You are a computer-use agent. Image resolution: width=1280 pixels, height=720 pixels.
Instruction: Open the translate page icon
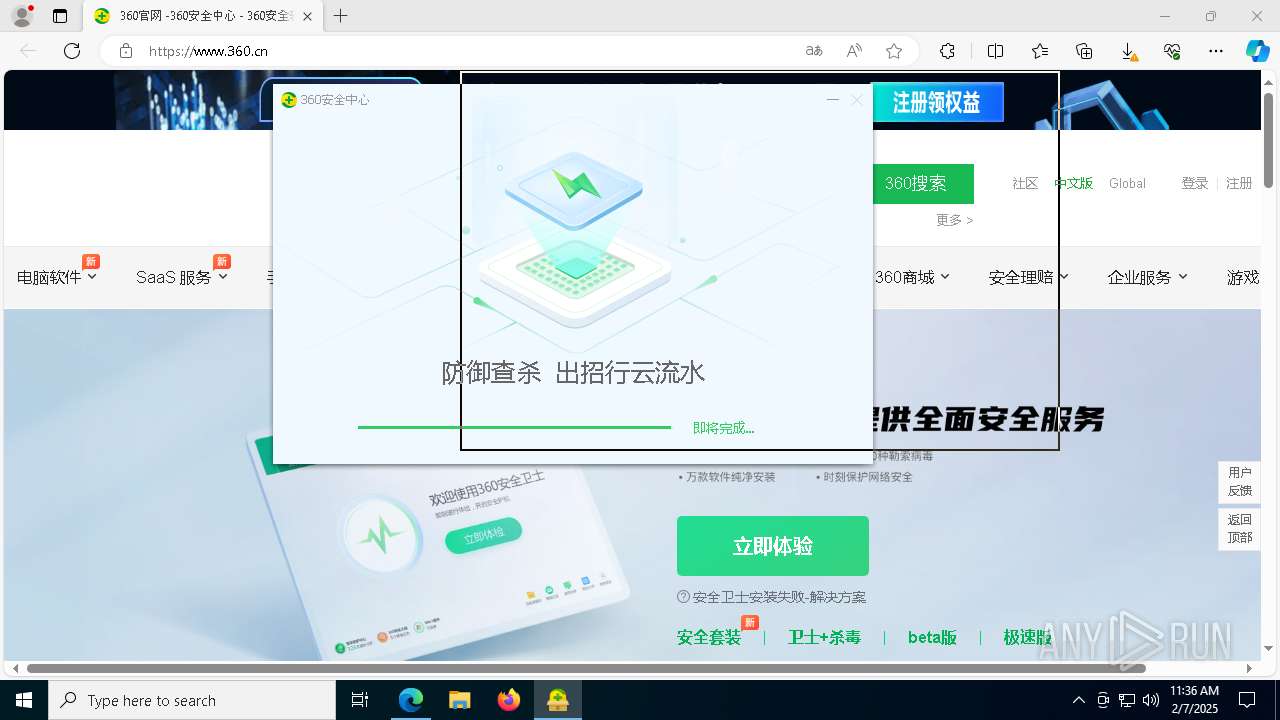pos(814,51)
